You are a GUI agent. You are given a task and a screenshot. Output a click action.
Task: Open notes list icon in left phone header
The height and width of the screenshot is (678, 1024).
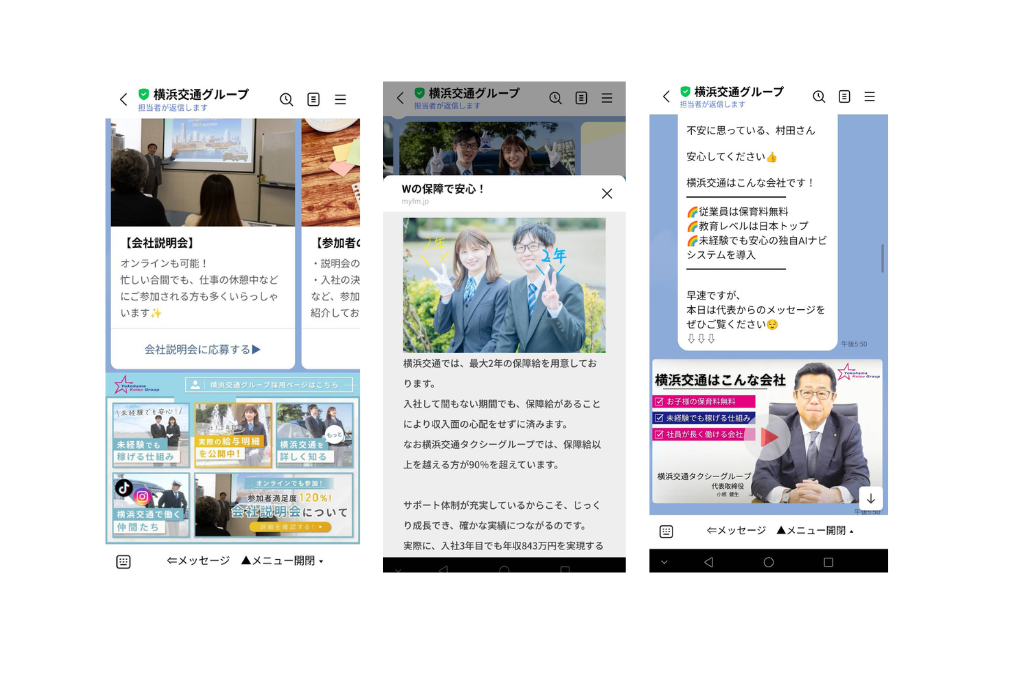(313, 99)
